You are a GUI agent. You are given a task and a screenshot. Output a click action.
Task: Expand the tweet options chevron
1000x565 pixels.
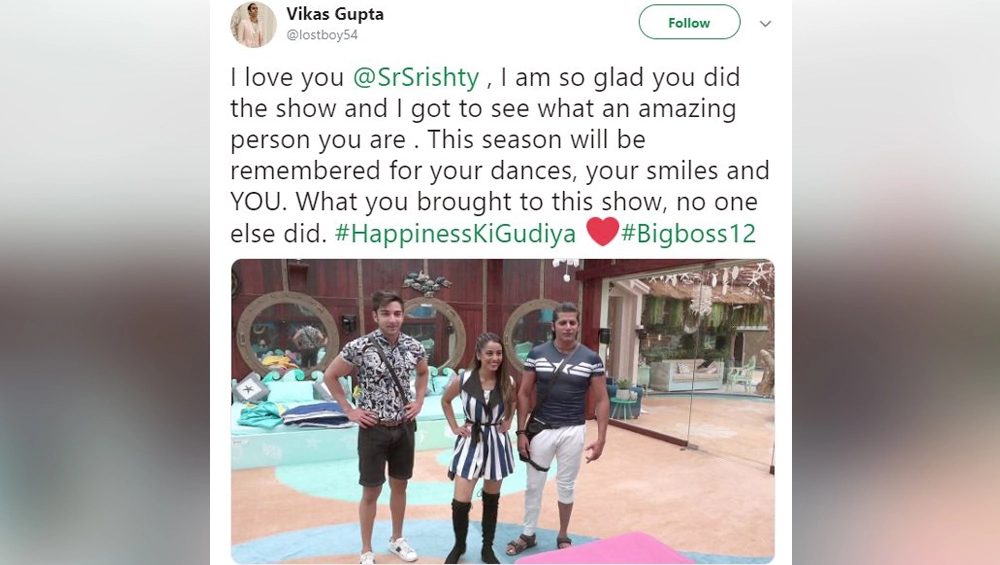click(765, 24)
